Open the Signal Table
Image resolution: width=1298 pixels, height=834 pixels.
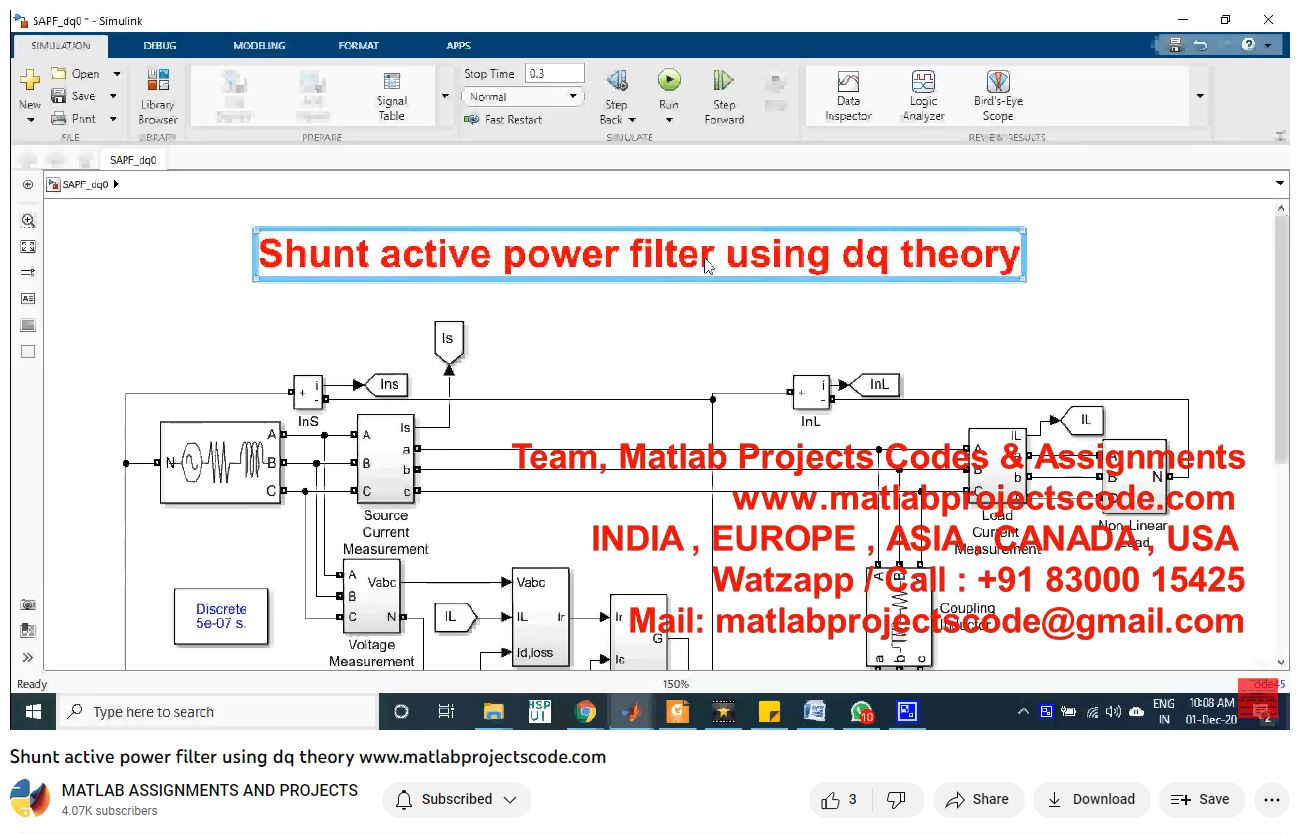[x=391, y=97]
